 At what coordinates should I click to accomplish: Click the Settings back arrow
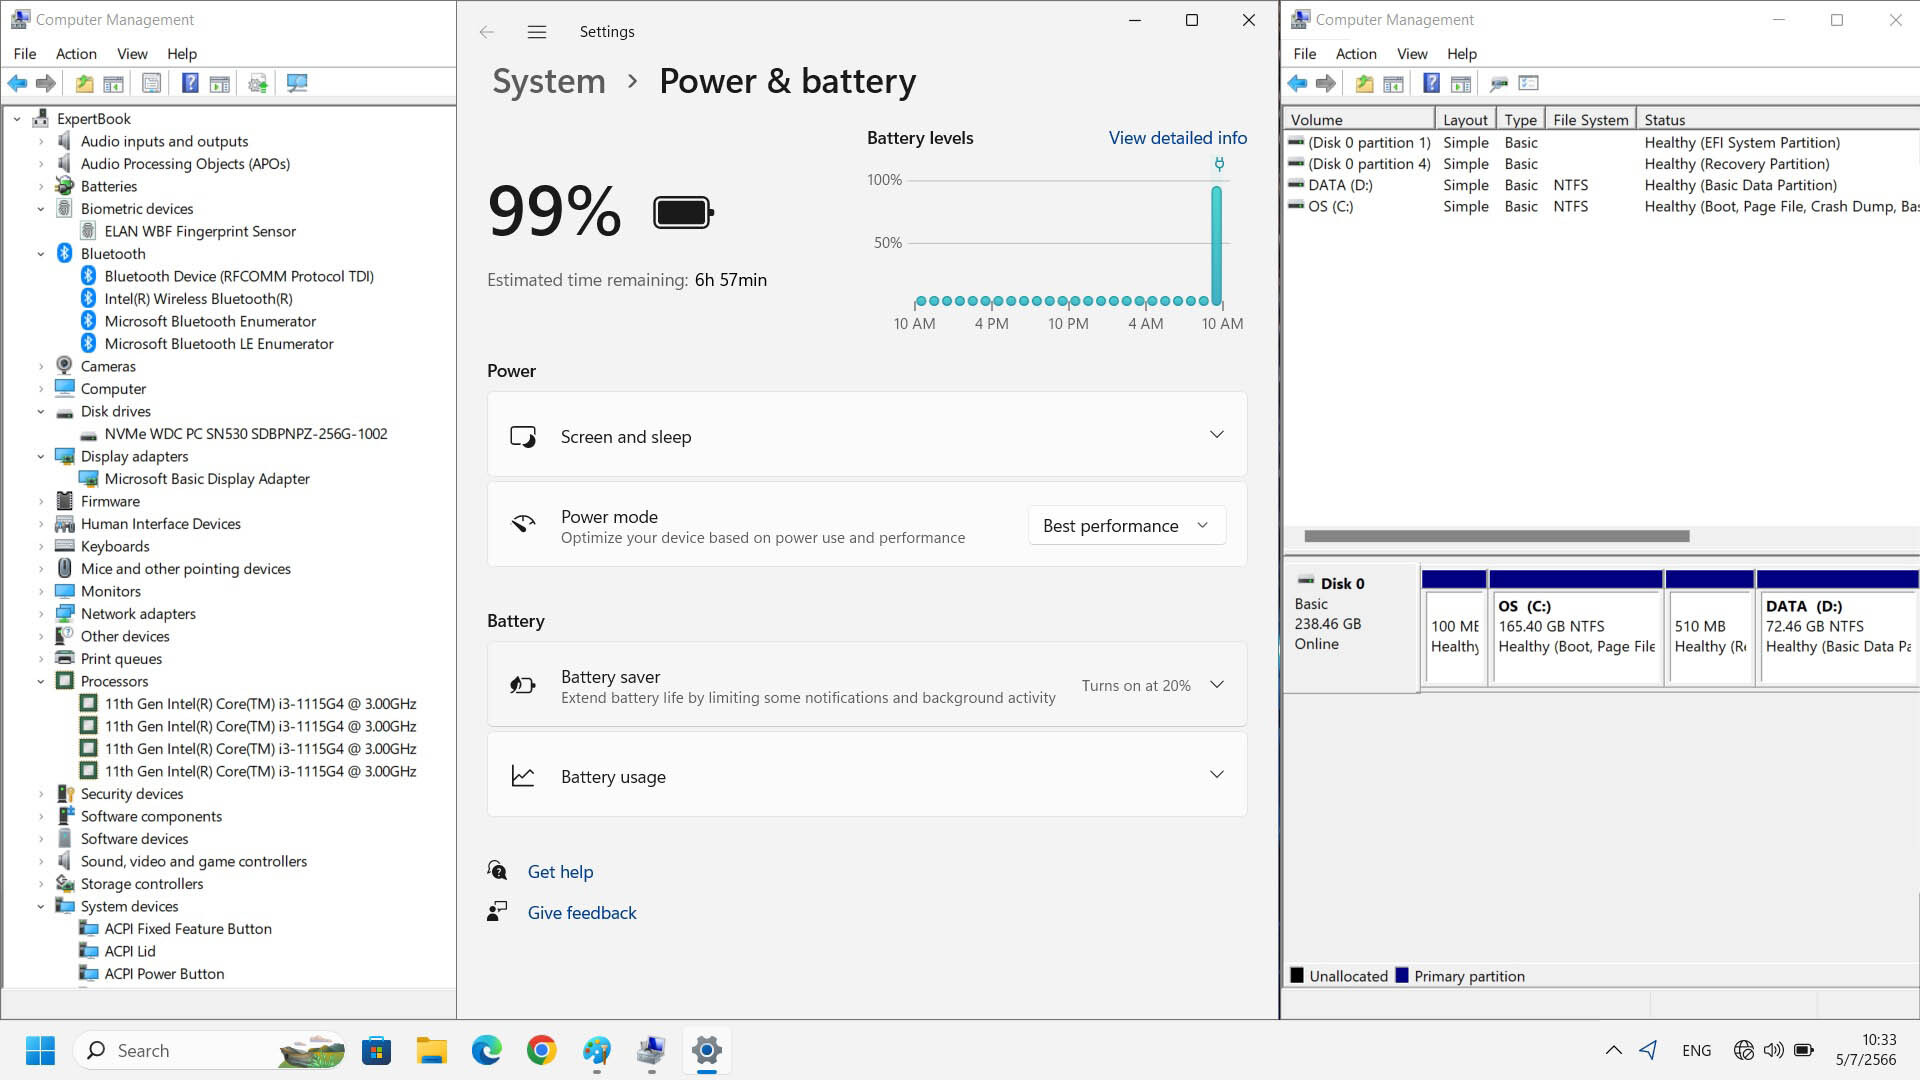tap(487, 32)
